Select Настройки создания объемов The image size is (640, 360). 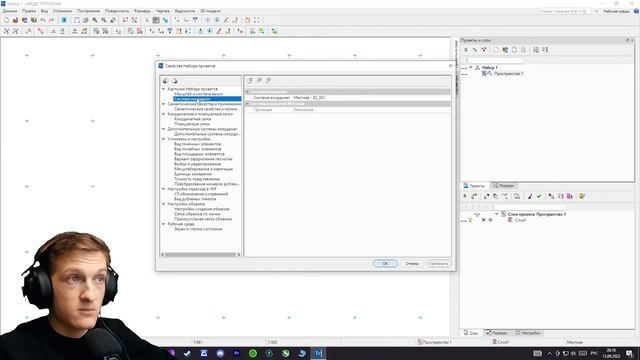(202, 209)
